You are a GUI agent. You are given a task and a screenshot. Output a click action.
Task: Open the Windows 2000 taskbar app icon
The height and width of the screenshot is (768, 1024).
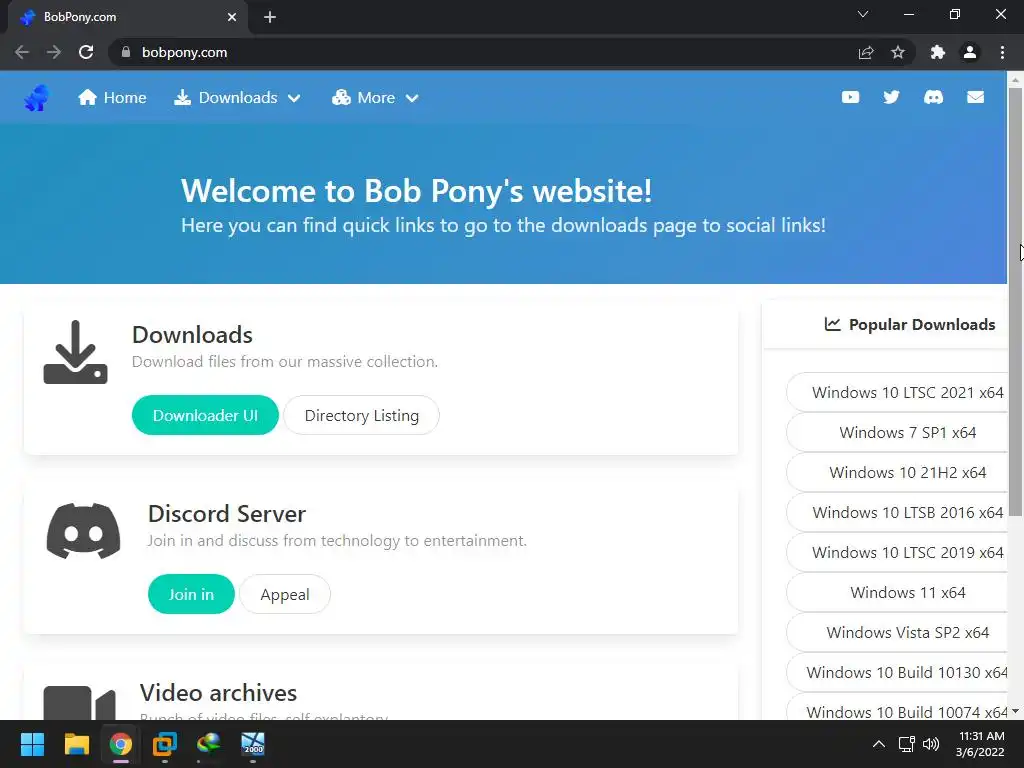click(x=253, y=744)
